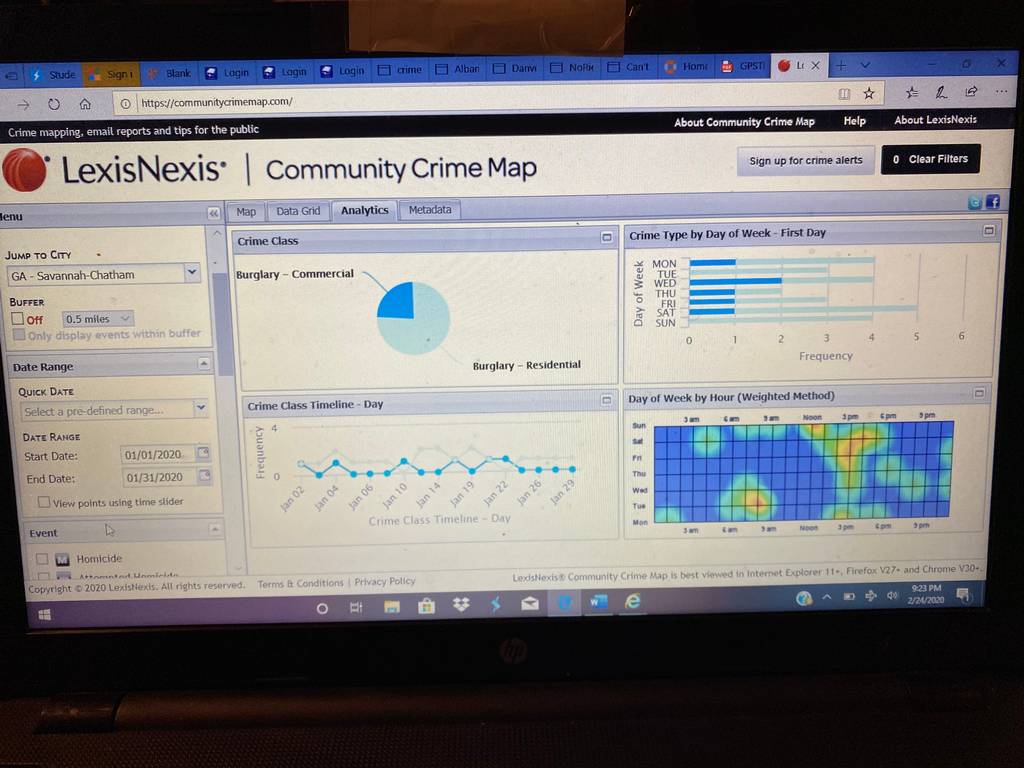The width and height of the screenshot is (1024, 768).
Task: Open Terms & Conditions link
Action: pyautogui.click(x=300, y=583)
